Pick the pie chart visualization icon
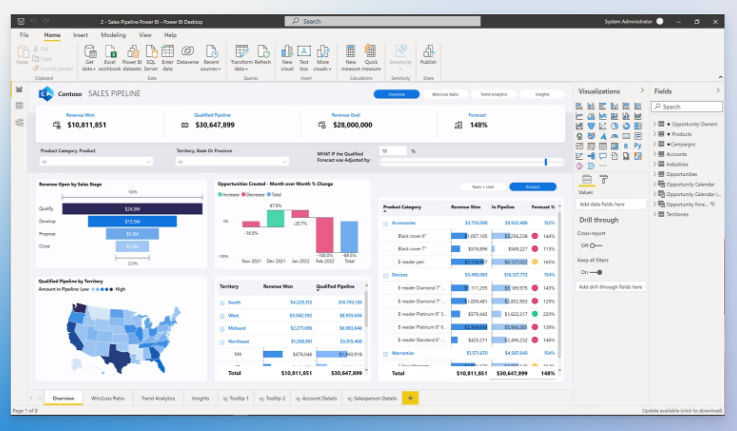The height and width of the screenshot is (431, 737). [614, 126]
